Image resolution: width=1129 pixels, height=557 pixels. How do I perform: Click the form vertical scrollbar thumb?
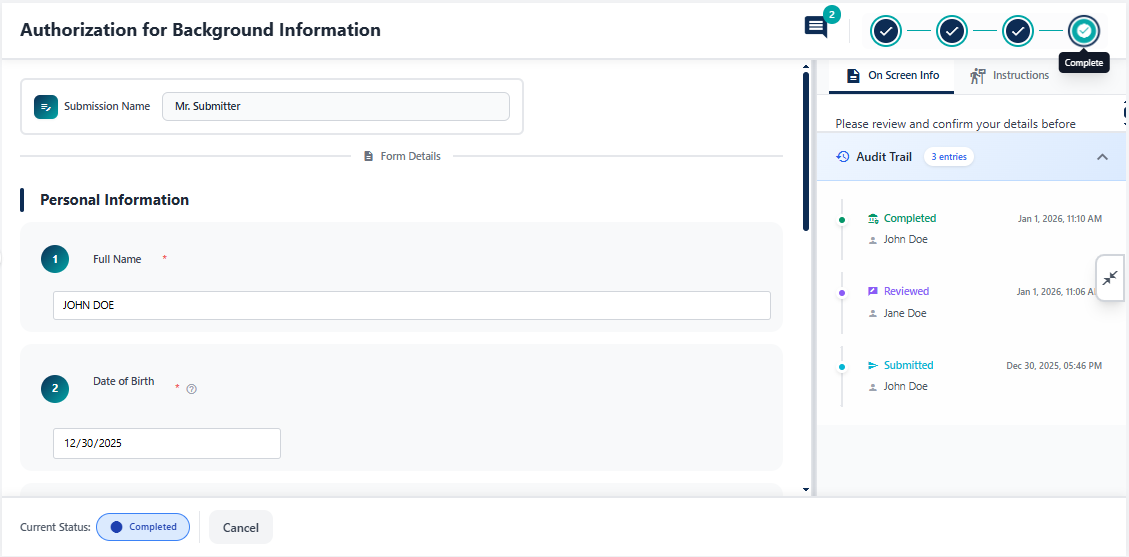pos(806,152)
